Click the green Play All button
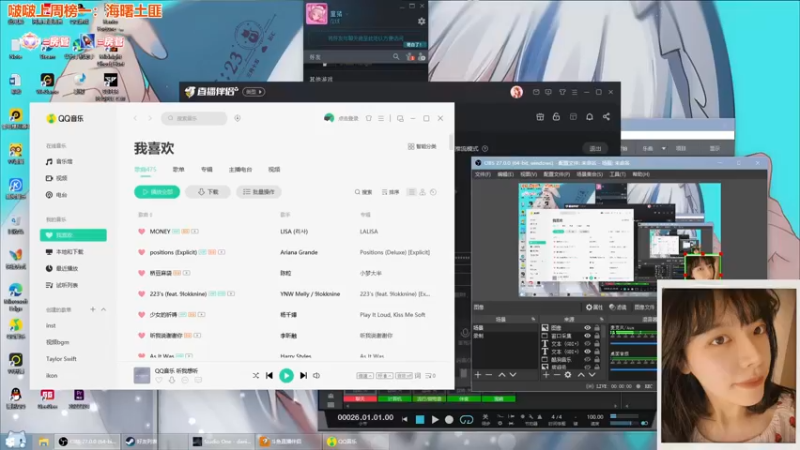Screen dimensions: 800x450 (157, 192)
